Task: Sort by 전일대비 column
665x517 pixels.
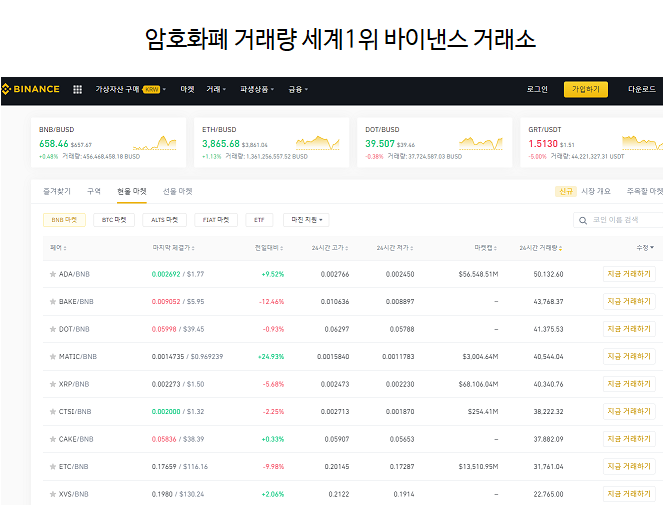Action: tap(269, 248)
